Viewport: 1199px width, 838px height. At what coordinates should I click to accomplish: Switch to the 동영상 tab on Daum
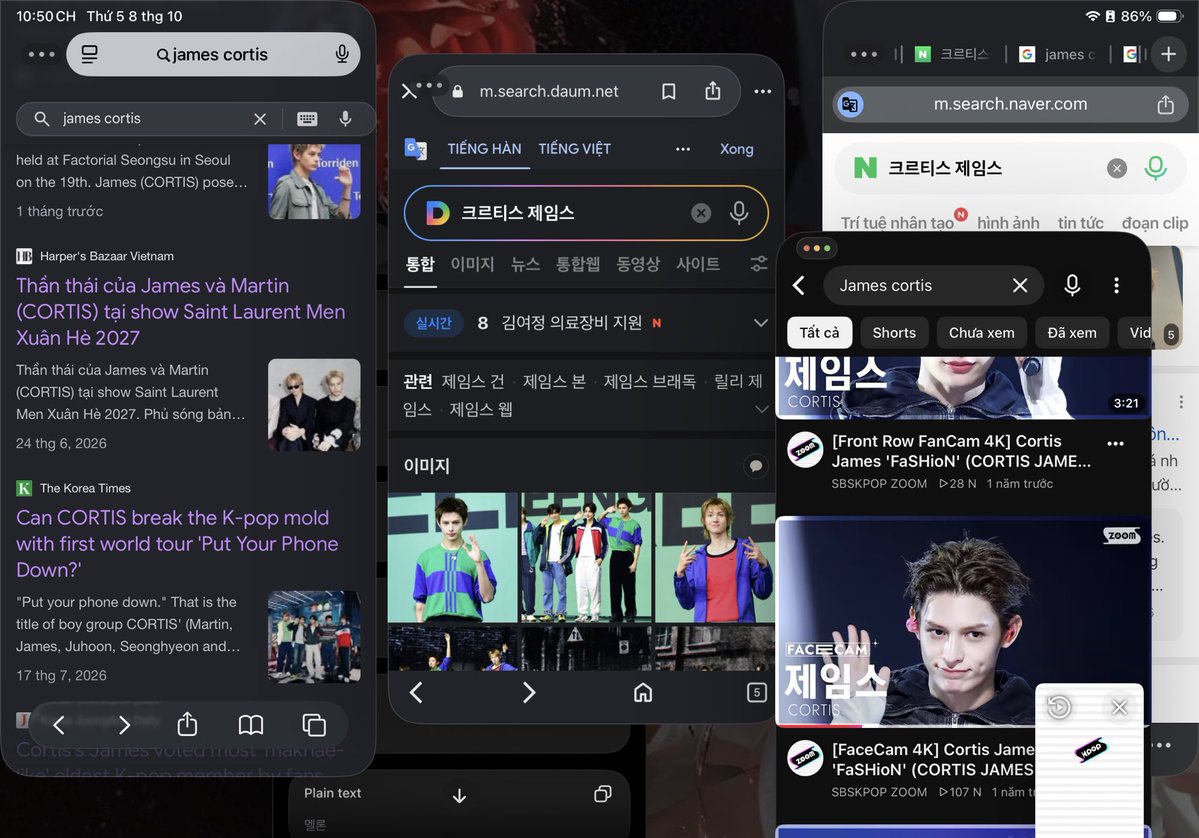pyautogui.click(x=638, y=265)
